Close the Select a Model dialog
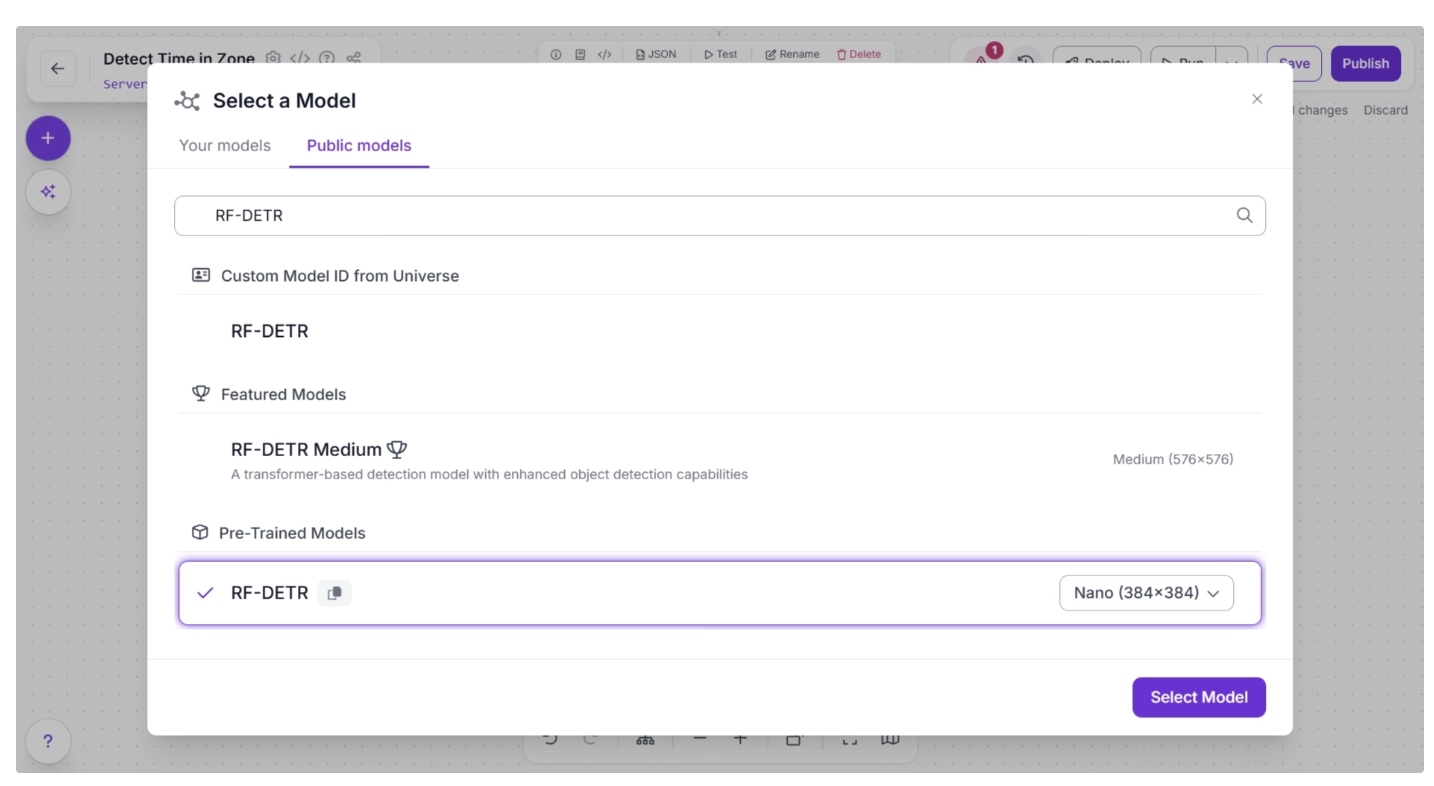The image size is (1434, 786). point(1257,99)
